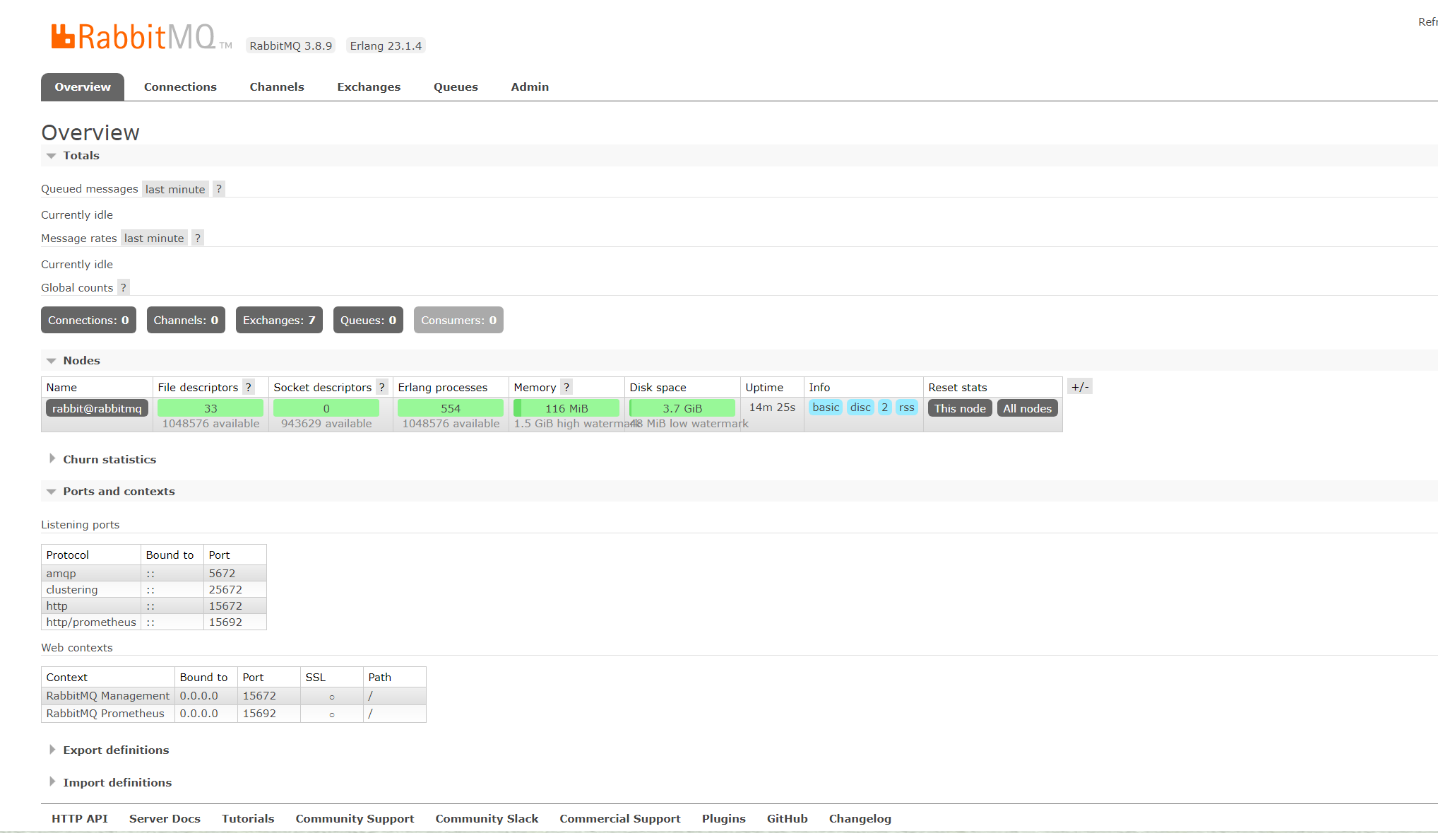
Task: Change Queued messages range 'last minute'
Action: pyautogui.click(x=175, y=189)
